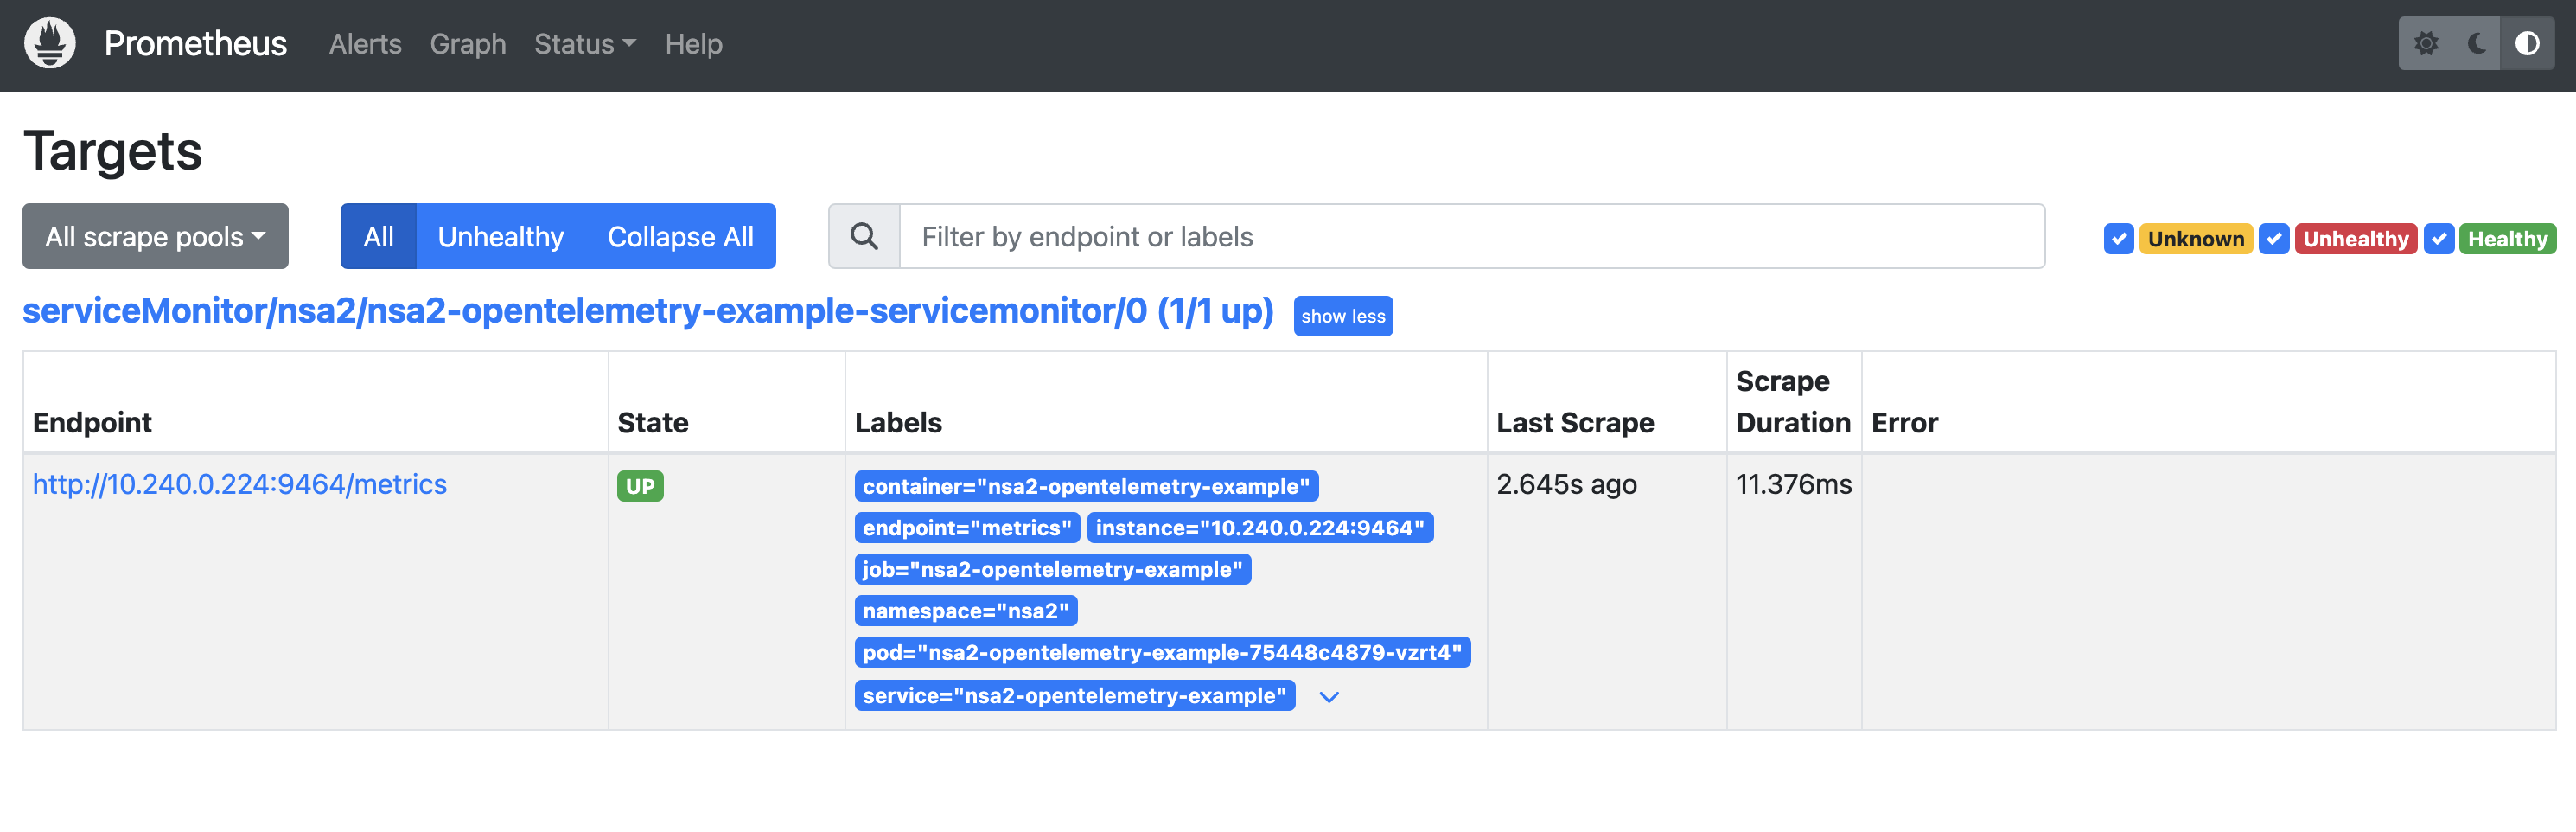The image size is (2576, 832).
Task: Open the Help page
Action: pos(693,44)
